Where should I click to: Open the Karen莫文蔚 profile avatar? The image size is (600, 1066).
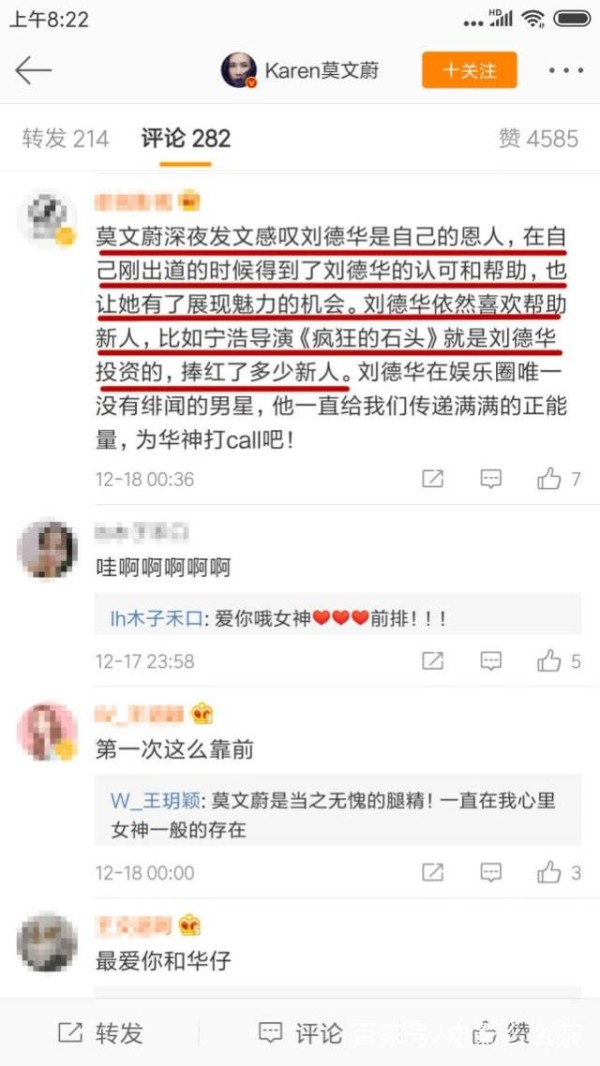[239, 70]
